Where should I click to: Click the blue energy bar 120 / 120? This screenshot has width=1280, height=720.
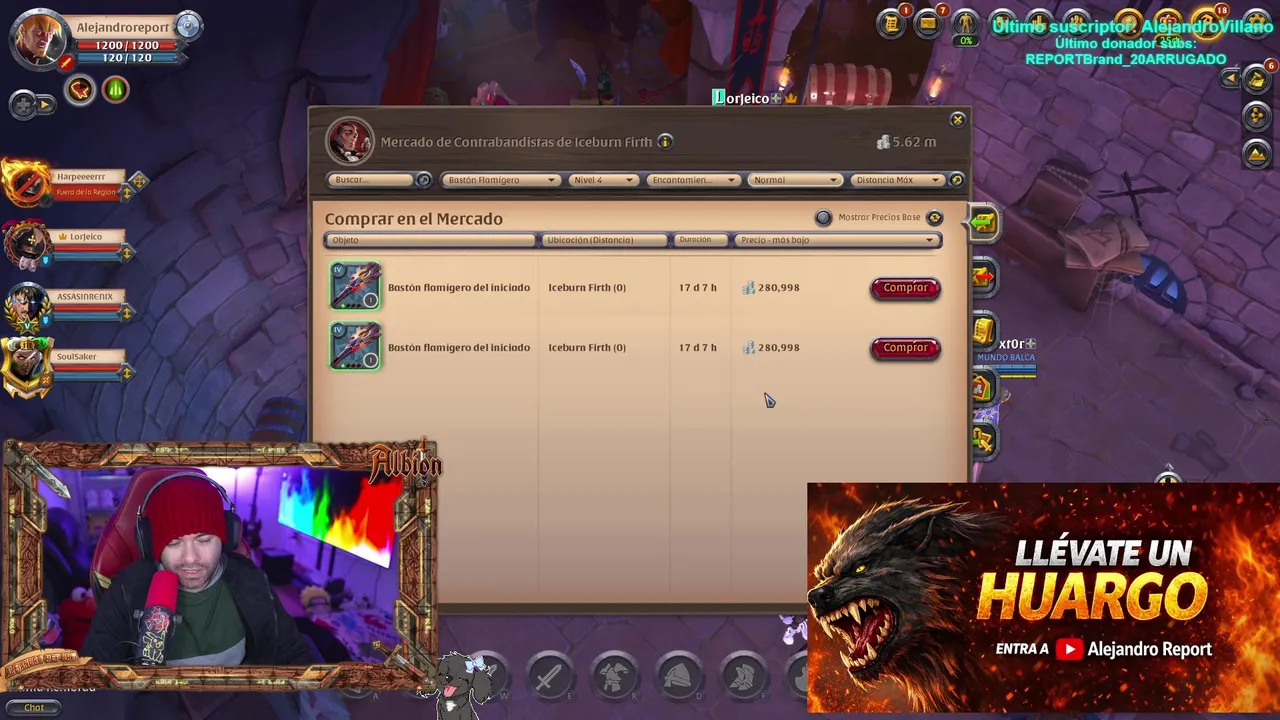tap(126, 59)
